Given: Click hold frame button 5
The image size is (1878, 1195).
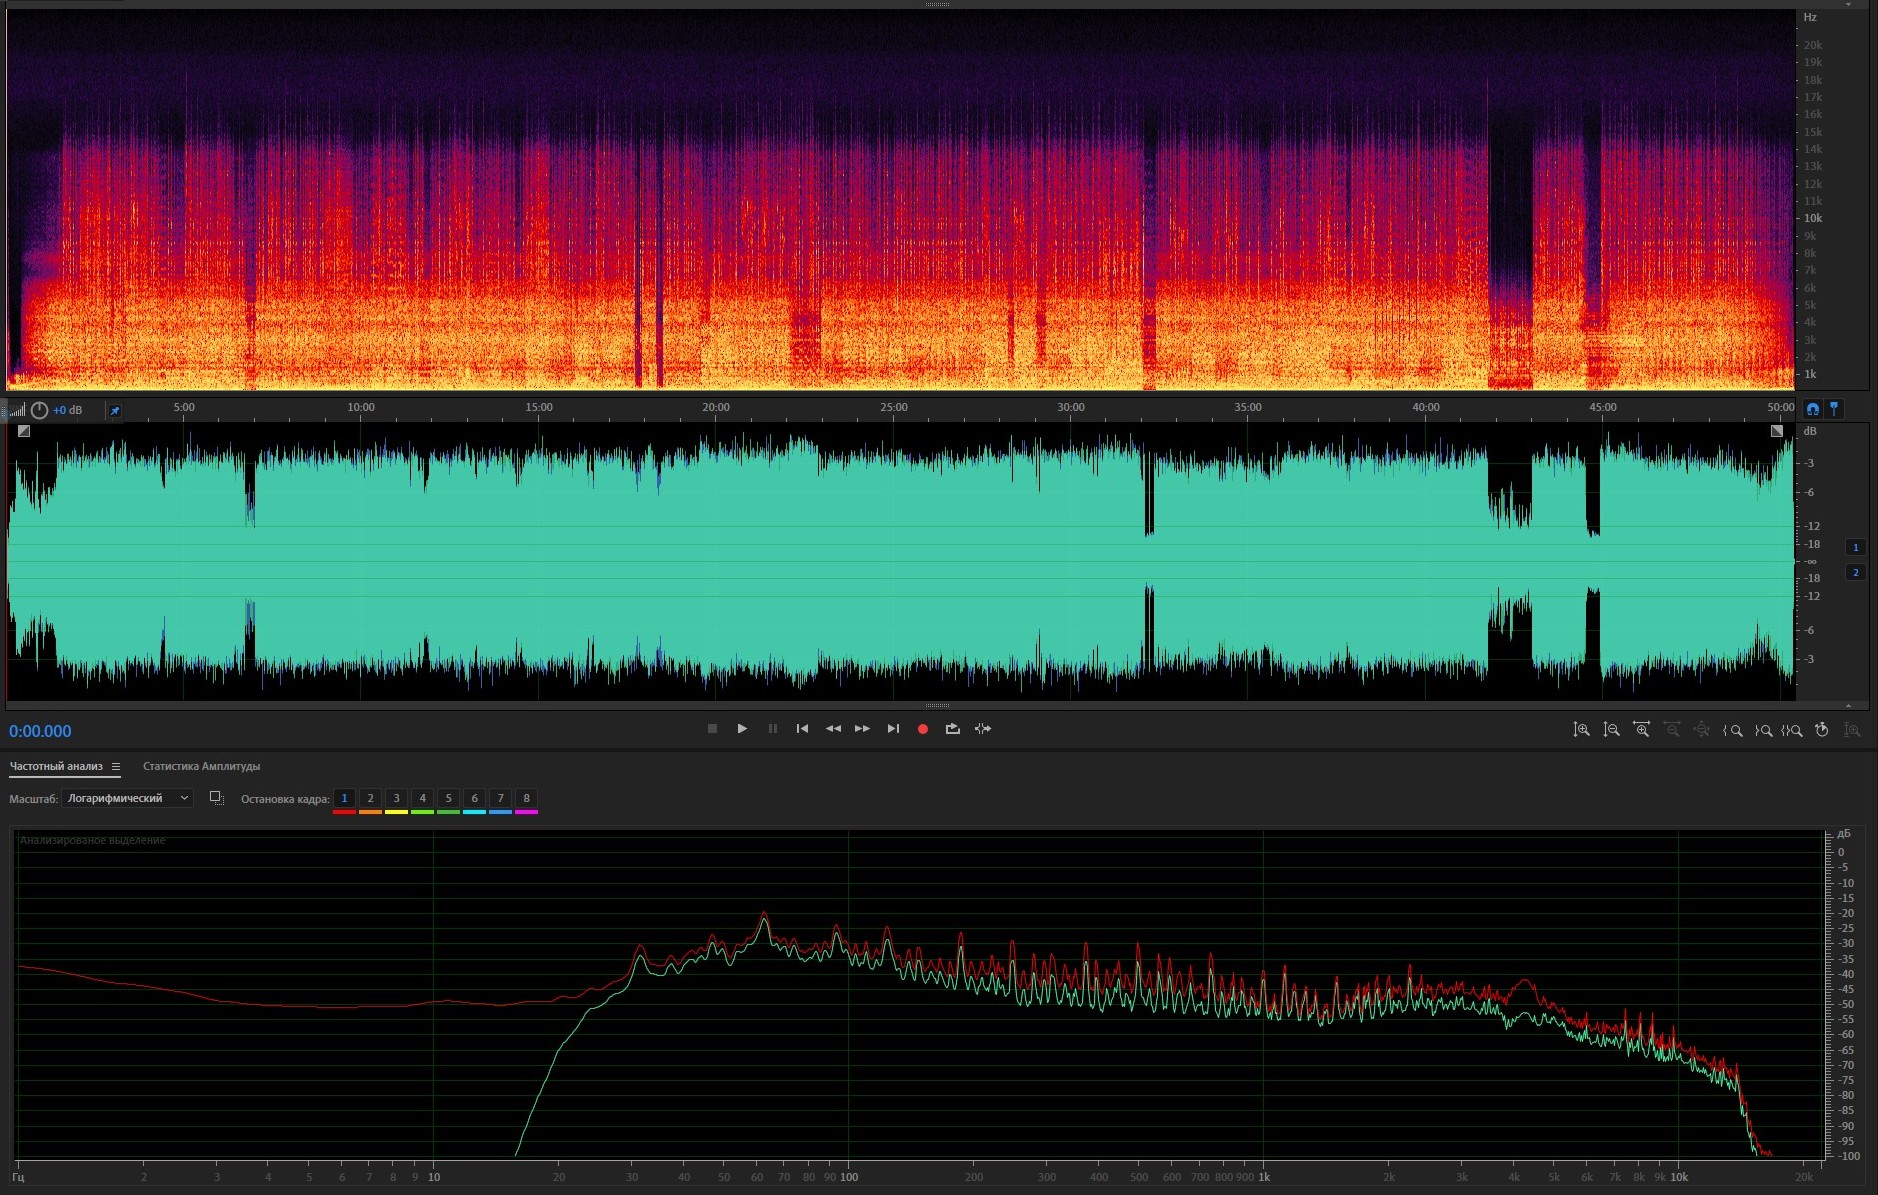Looking at the screenshot, I should point(448,798).
